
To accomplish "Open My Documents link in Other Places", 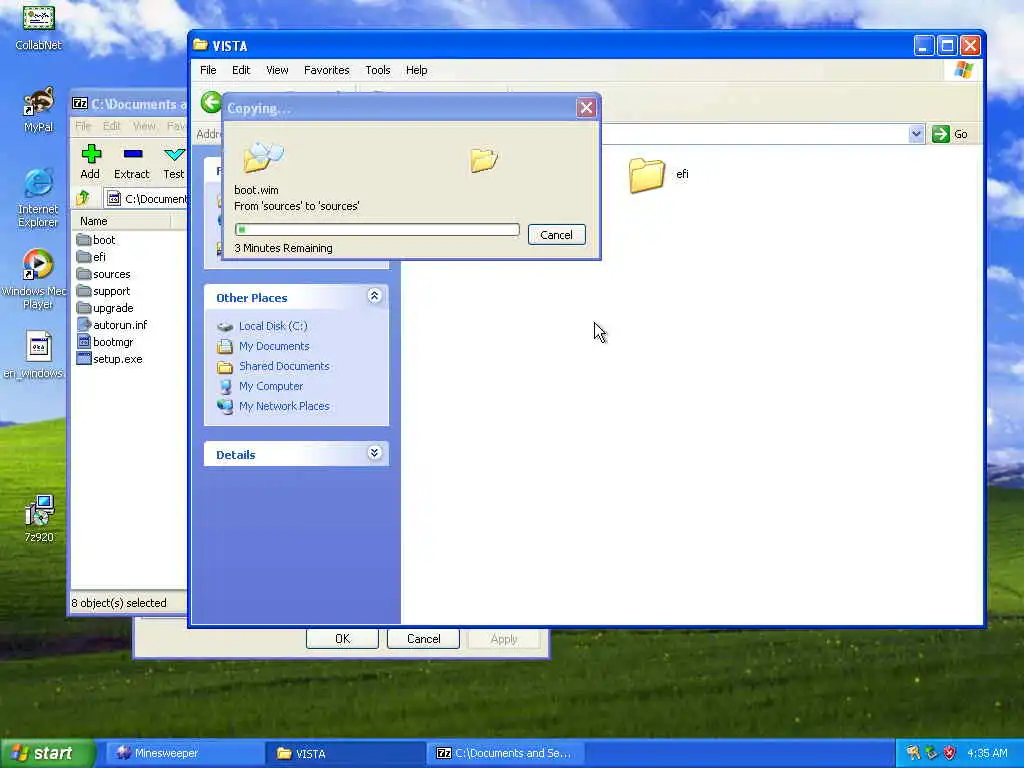I will click(263, 346).
